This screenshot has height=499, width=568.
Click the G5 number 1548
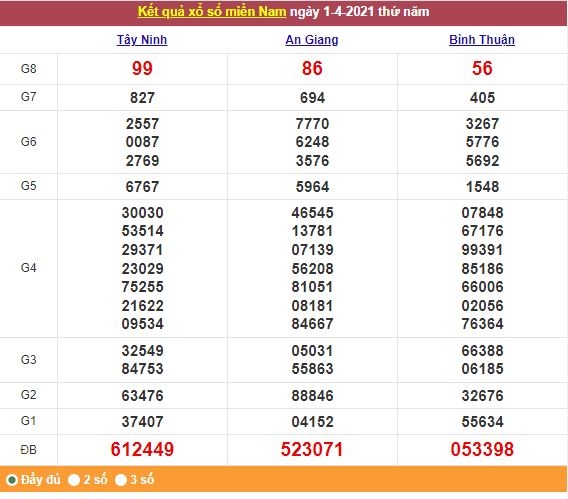click(482, 187)
